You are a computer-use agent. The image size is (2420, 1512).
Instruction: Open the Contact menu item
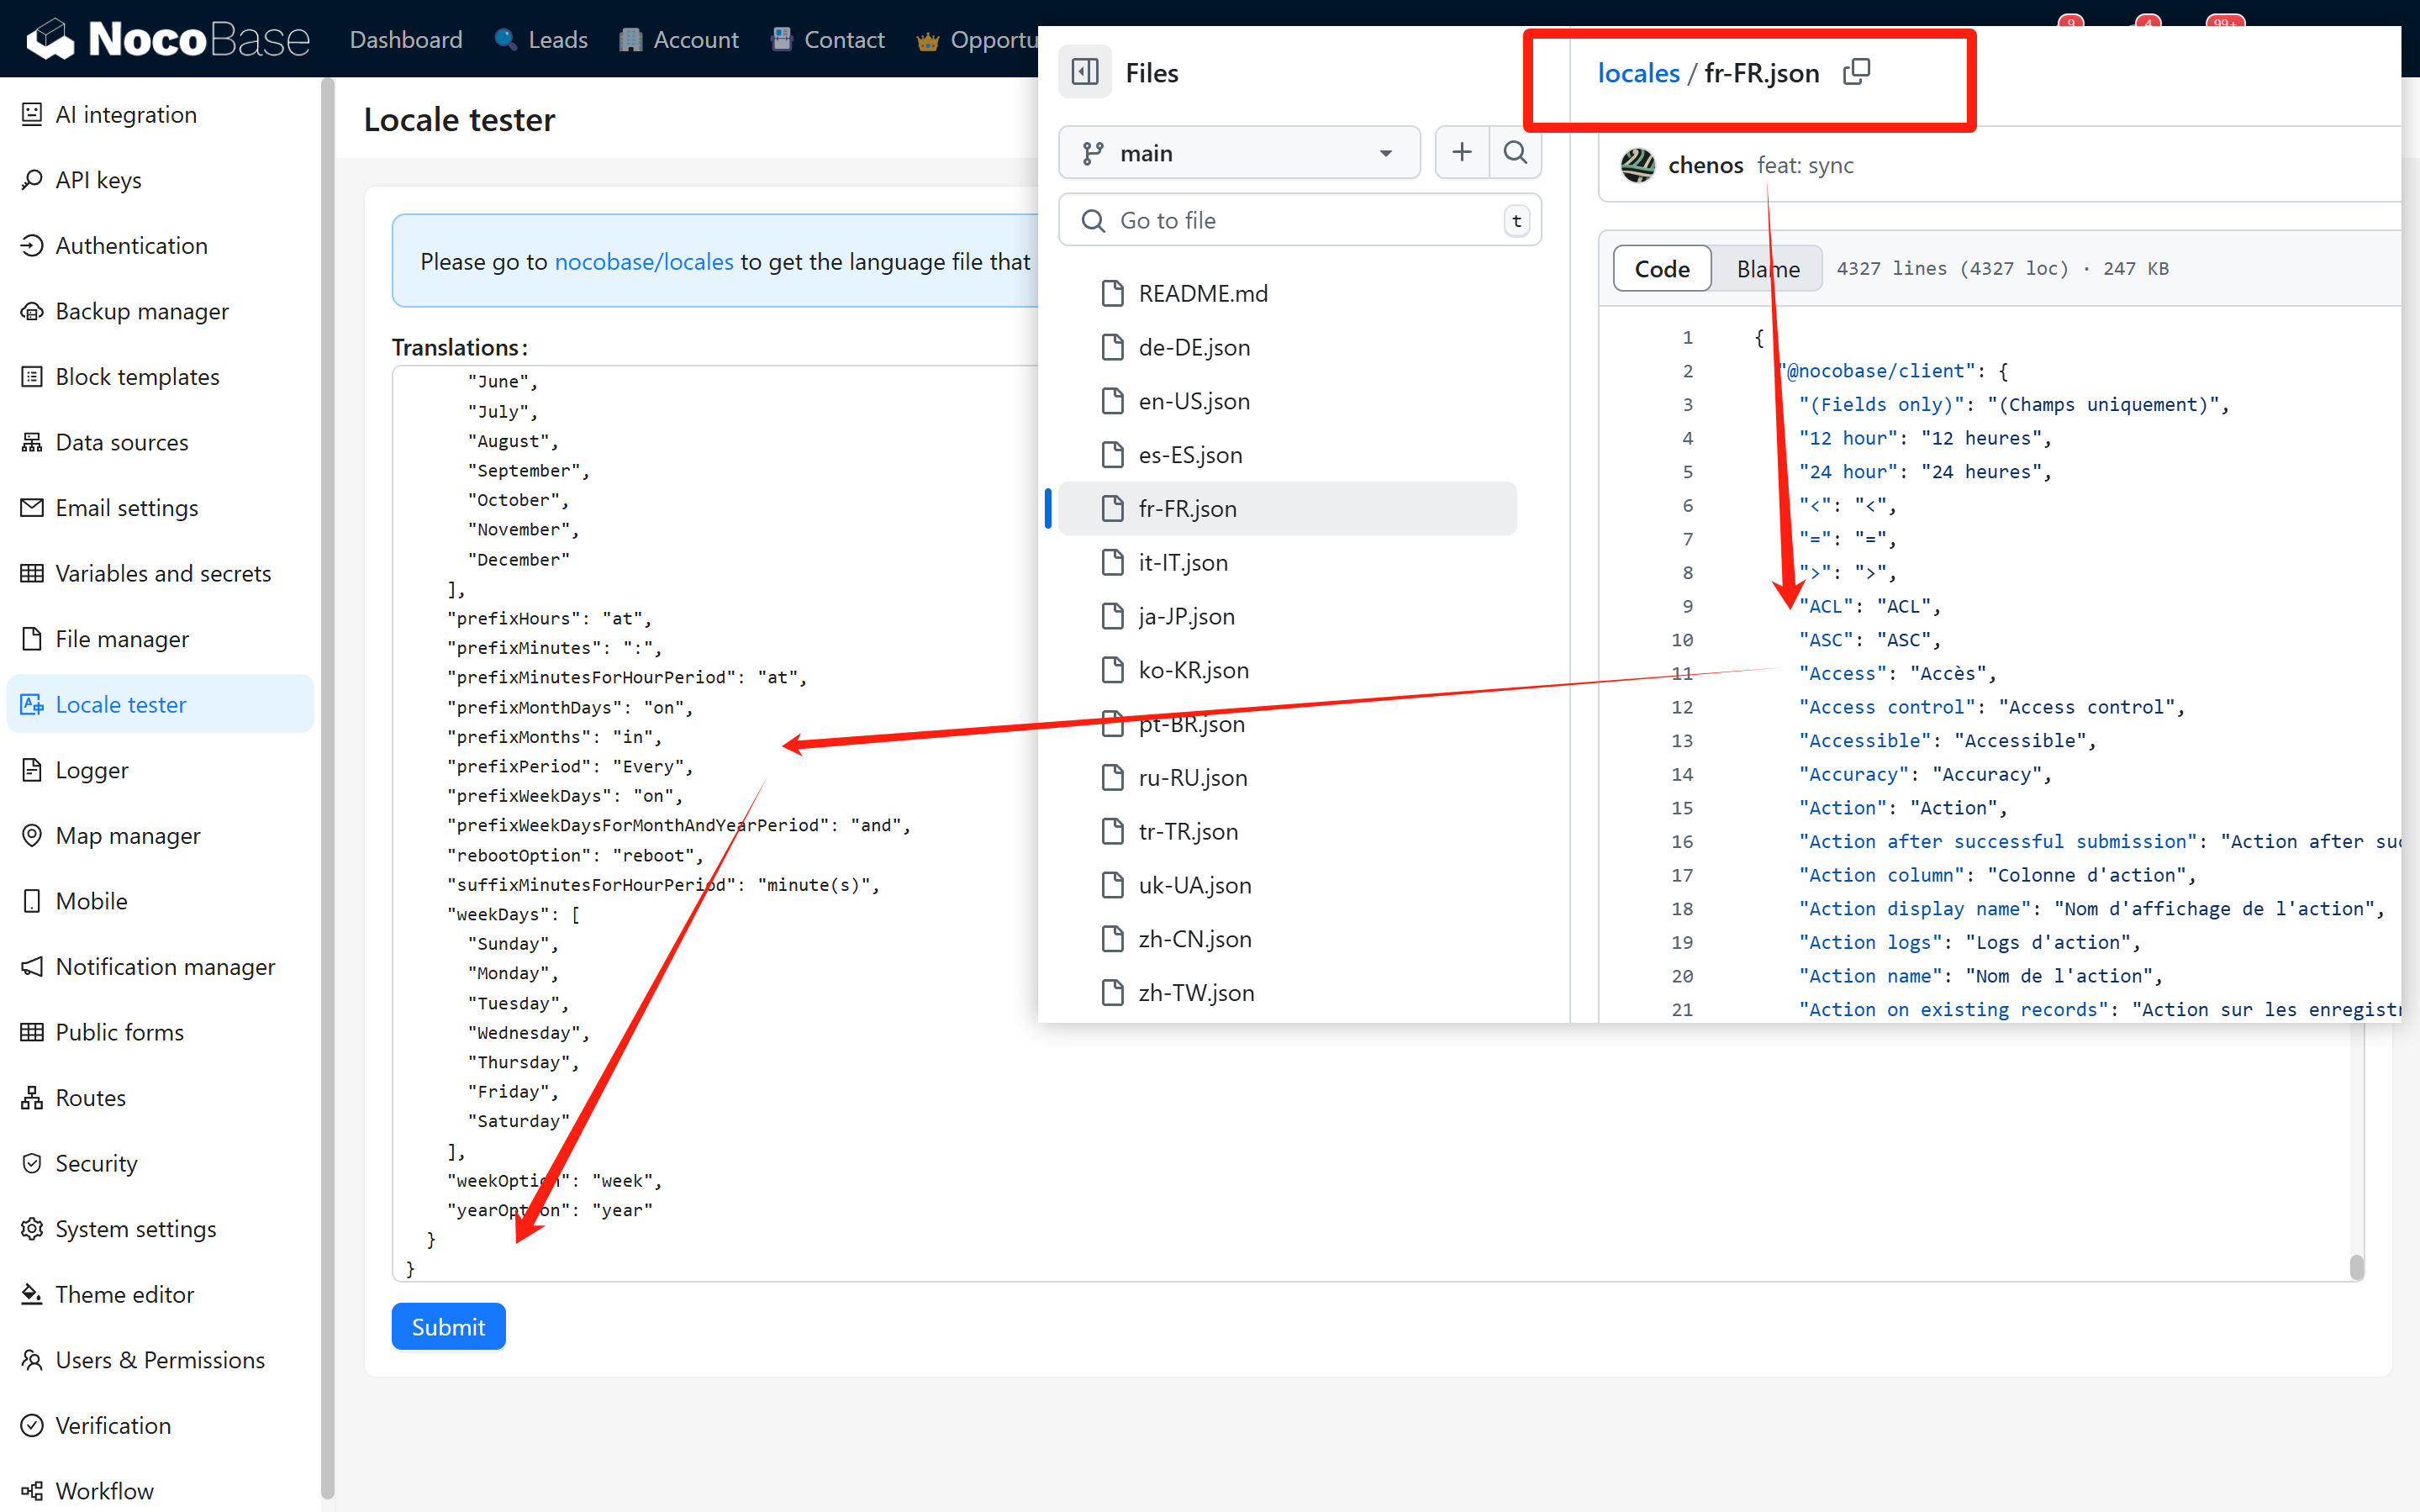[828, 39]
